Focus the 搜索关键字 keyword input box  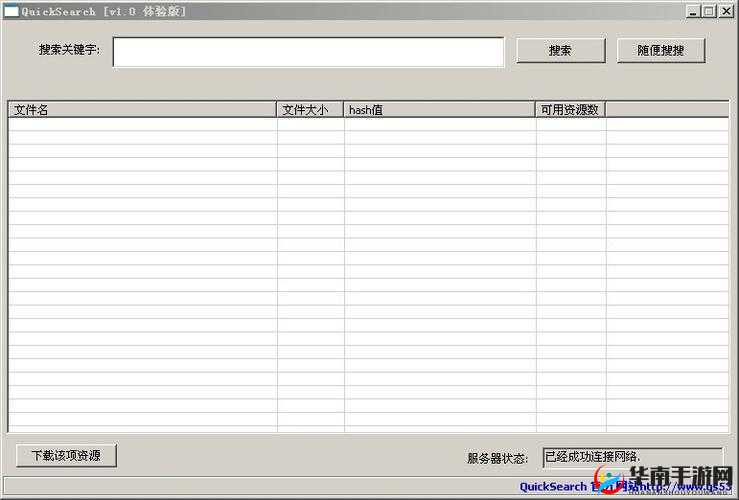[x=308, y=52]
